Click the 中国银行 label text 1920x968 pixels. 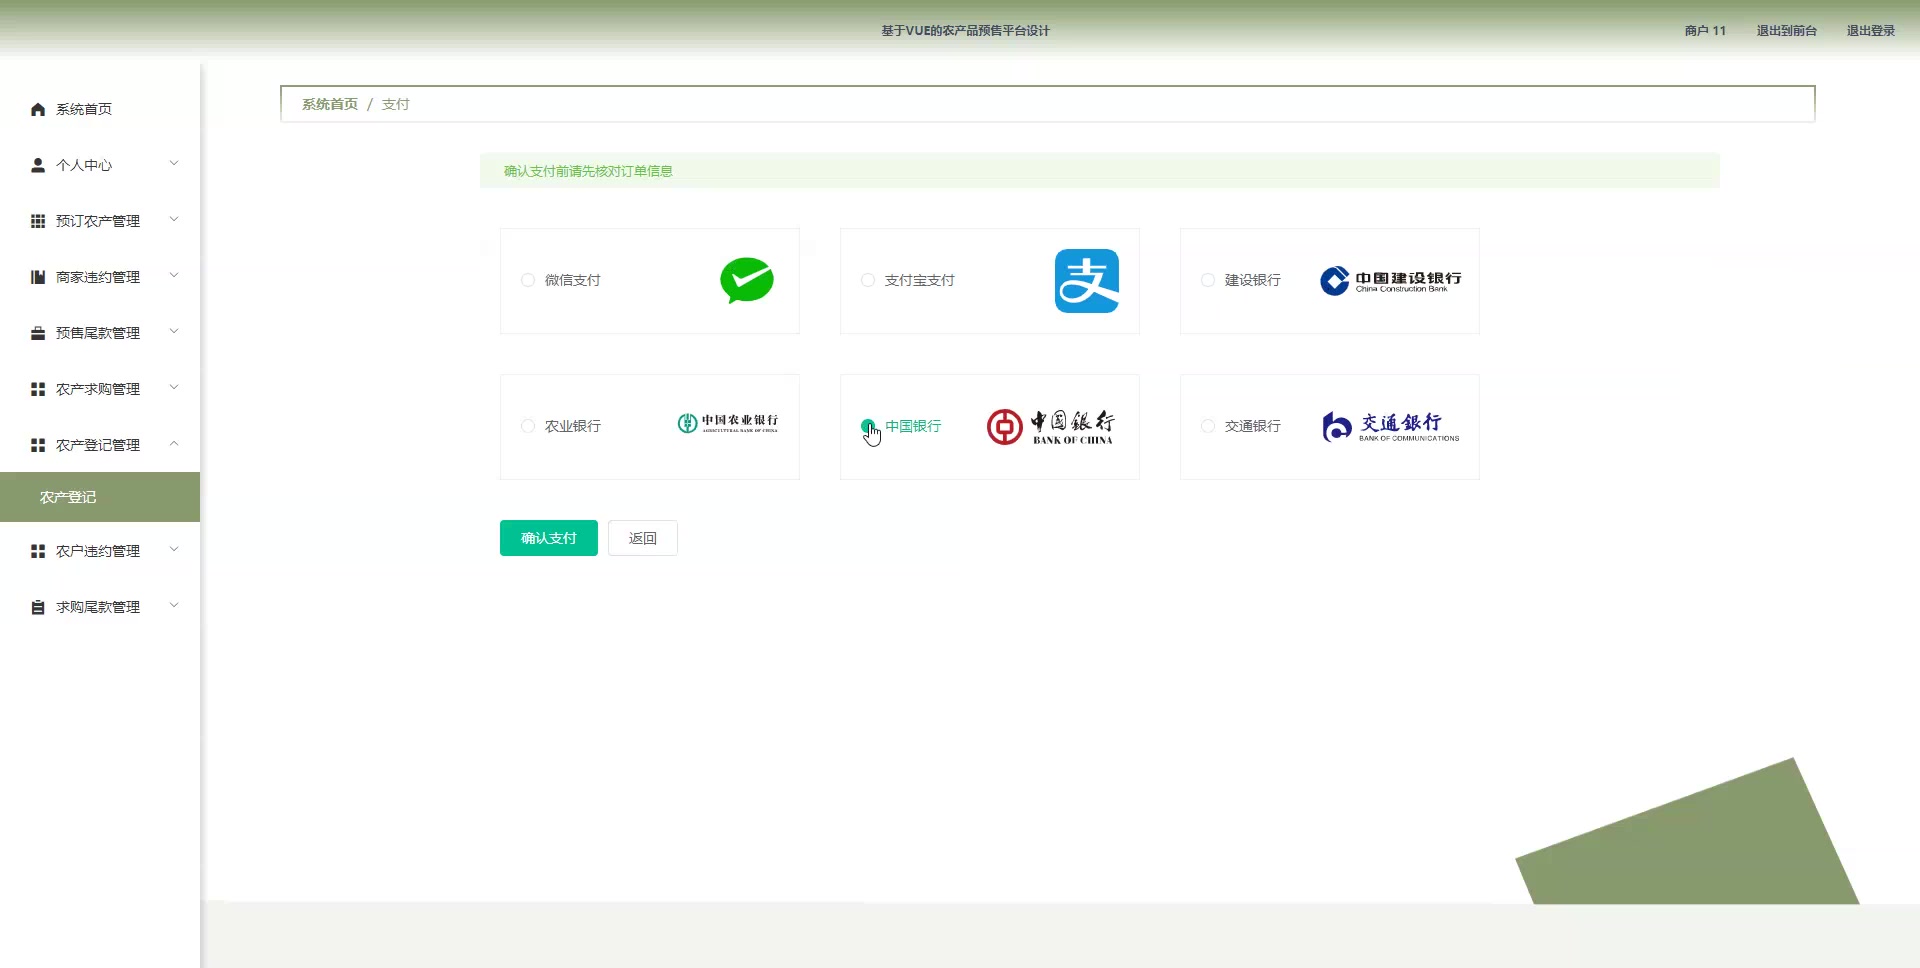(x=913, y=426)
